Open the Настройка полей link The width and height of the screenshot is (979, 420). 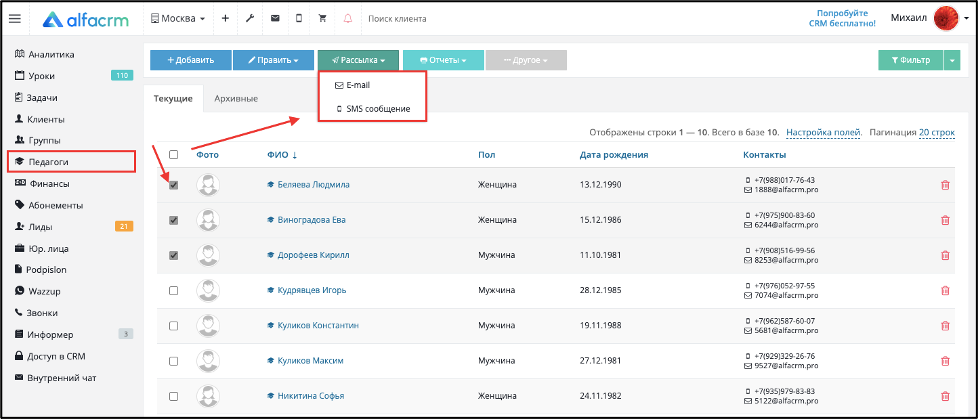[824, 133]
